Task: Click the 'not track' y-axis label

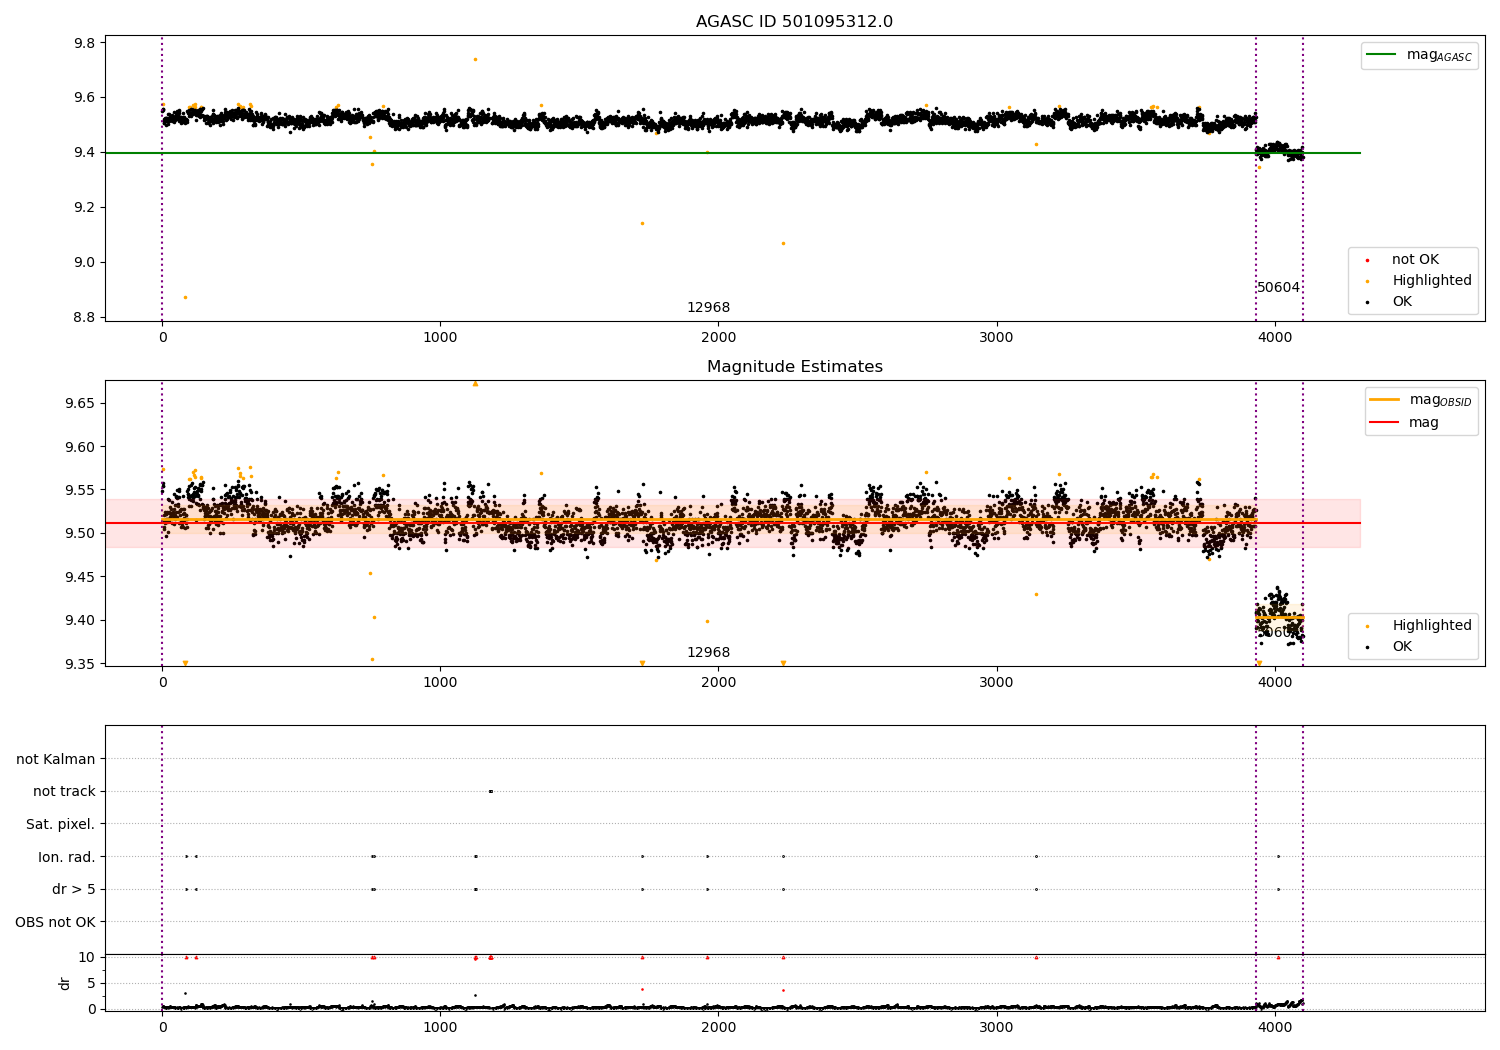Action: pyautogui.click(x=64, y=792)
